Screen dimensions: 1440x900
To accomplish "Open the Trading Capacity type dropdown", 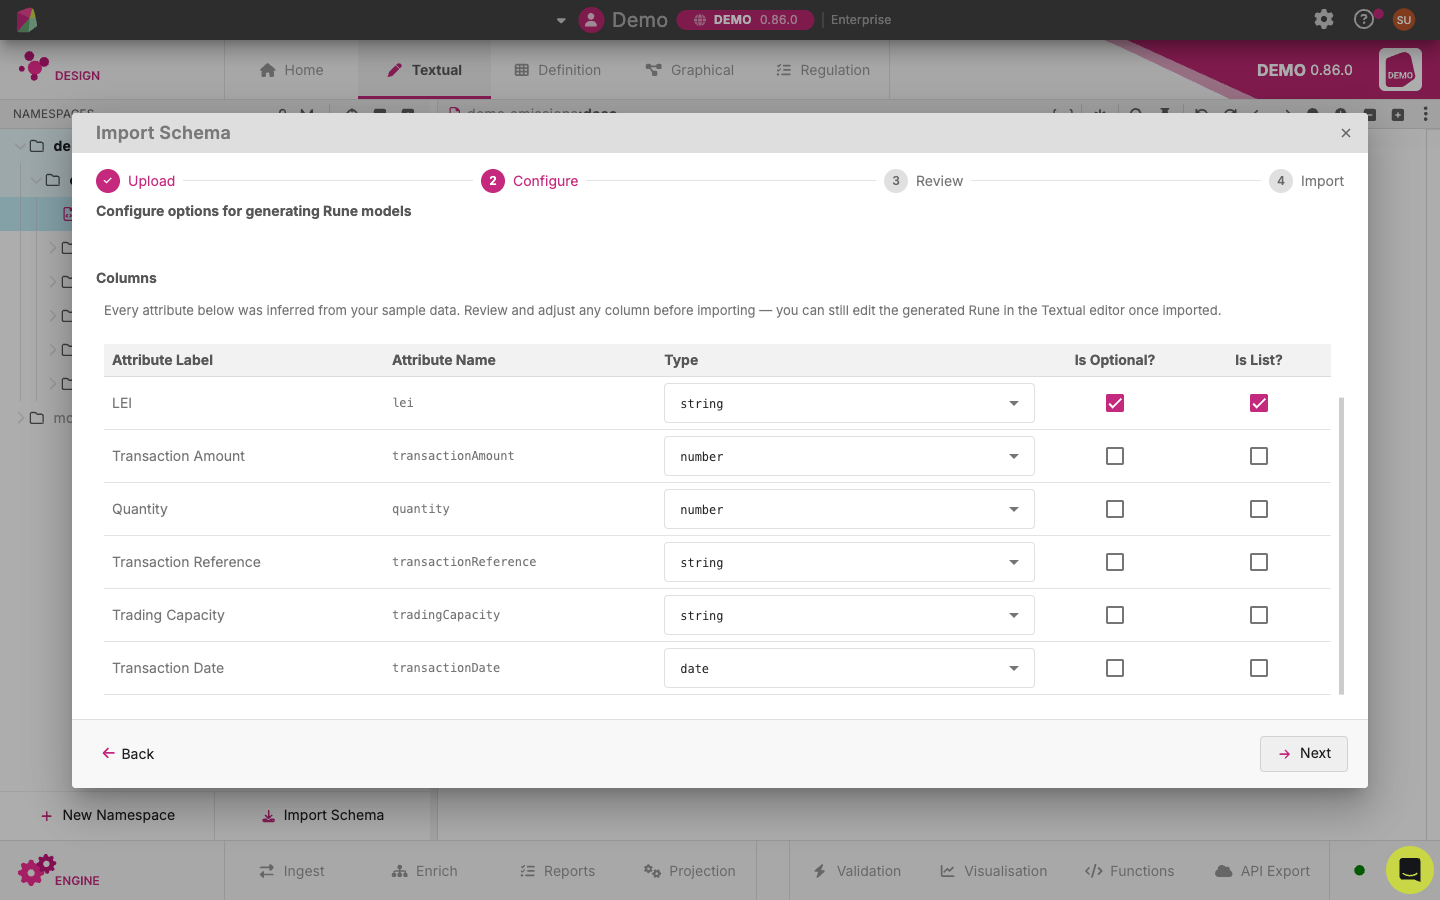I will [x=849, y=615].
